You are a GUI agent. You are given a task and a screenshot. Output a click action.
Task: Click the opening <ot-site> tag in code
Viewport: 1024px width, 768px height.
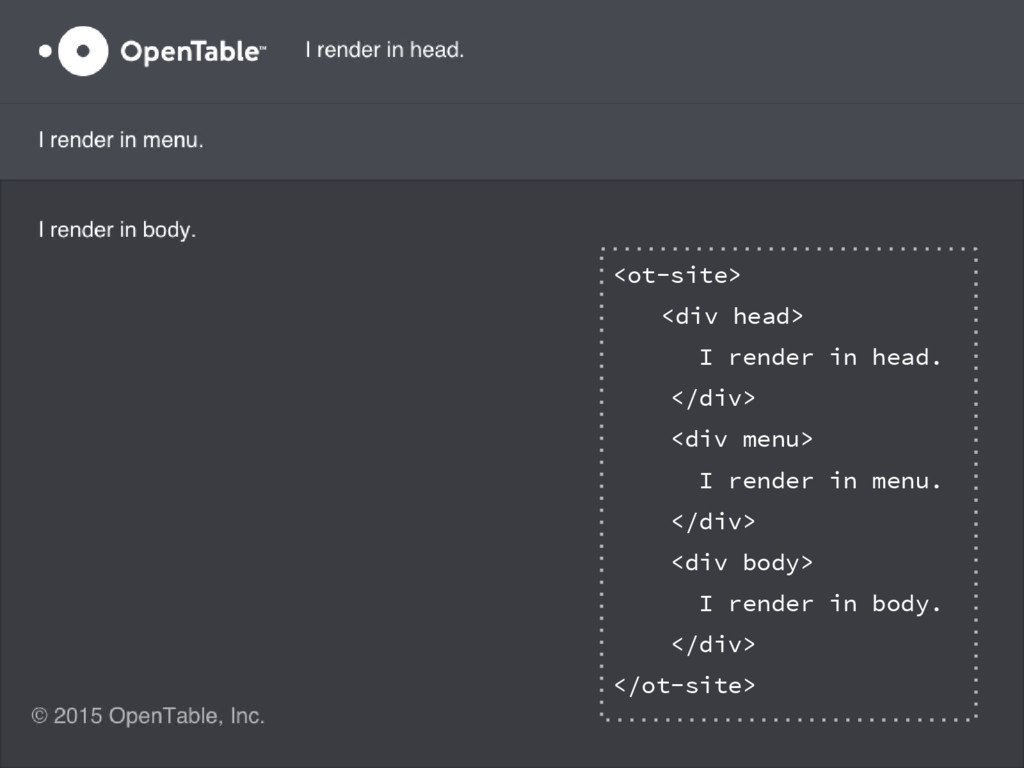click(677, 276)
